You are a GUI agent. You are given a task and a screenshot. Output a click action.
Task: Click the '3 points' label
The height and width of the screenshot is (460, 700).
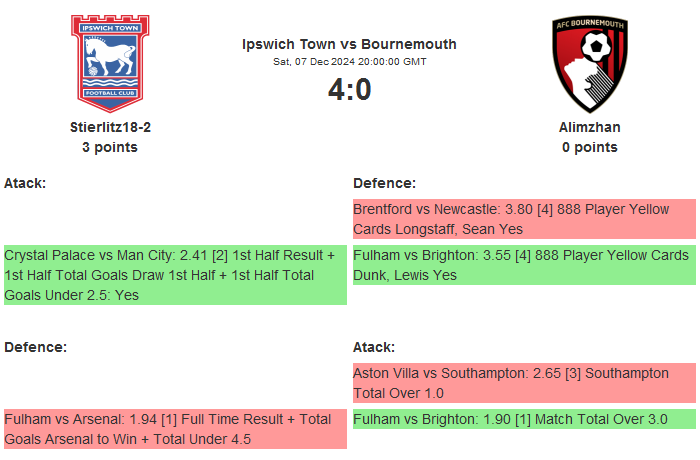[x=110, y=147]
